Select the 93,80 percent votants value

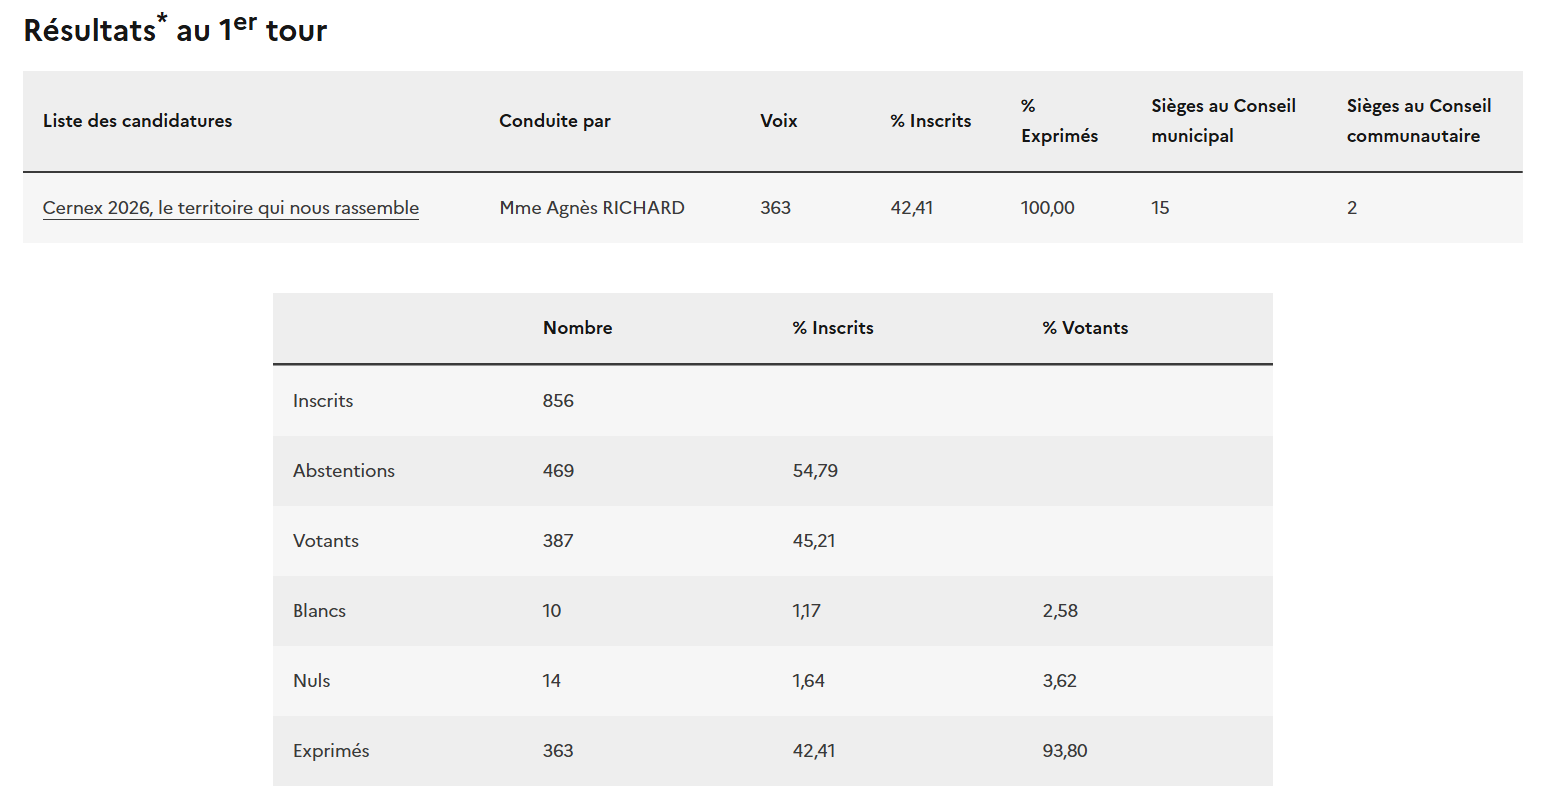tap(1064, 751)
